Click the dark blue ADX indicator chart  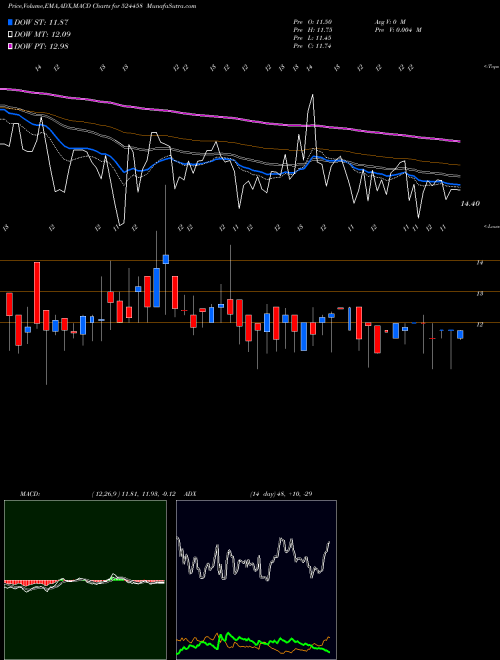coord(256,580)
